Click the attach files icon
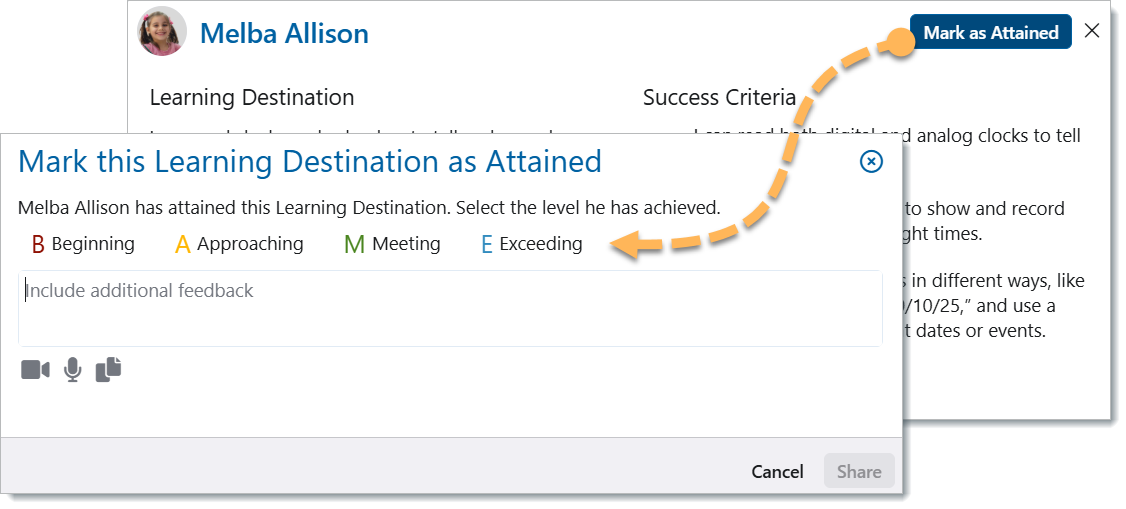Image resolution: width=1126 pixels, height=509 pixels. pos(108,369)
